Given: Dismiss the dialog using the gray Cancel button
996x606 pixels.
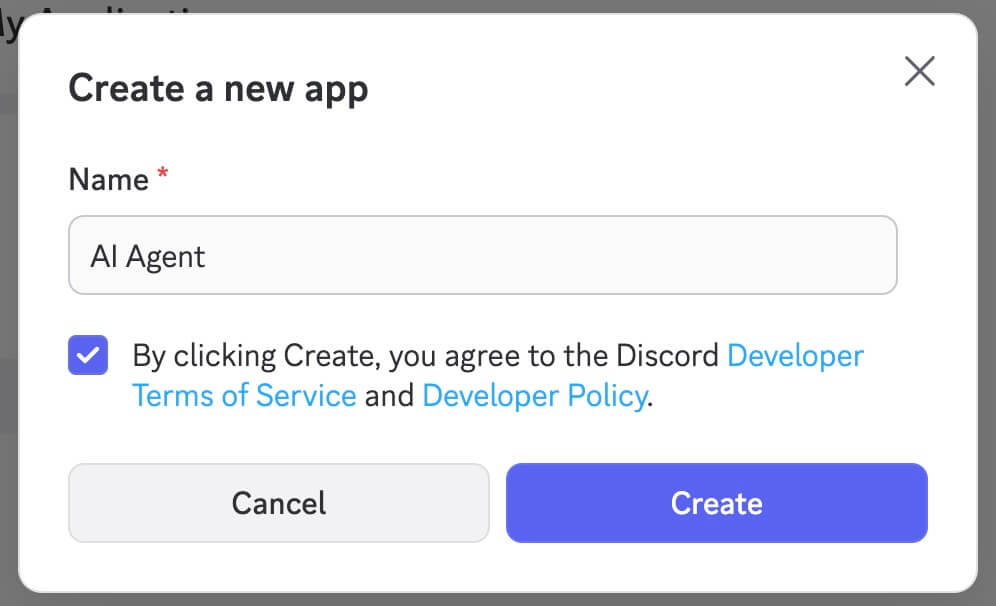Looking at the screenshot, I should click(x=278, y=502).
